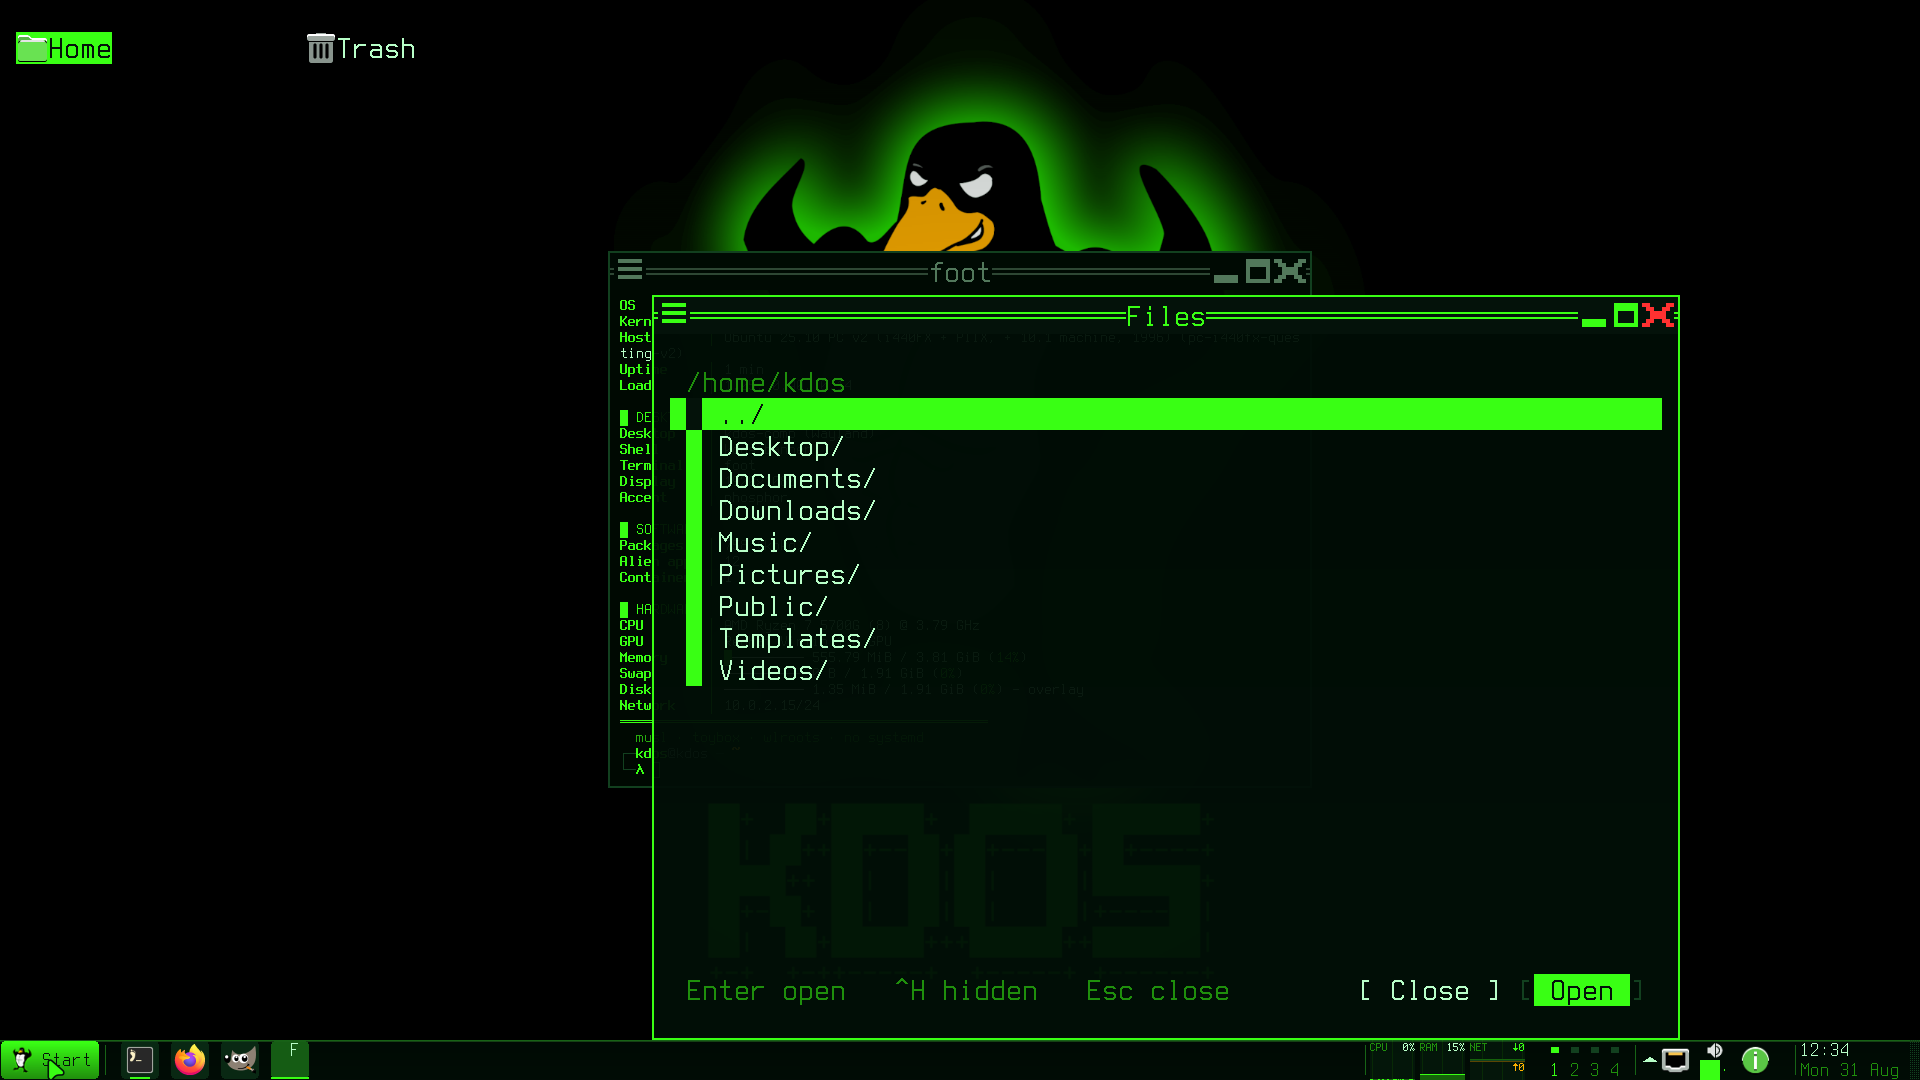This screenshot has width=1920, height=1080.
Task: Click the Esc close shortcut hint
Action: pos(1158,991)
